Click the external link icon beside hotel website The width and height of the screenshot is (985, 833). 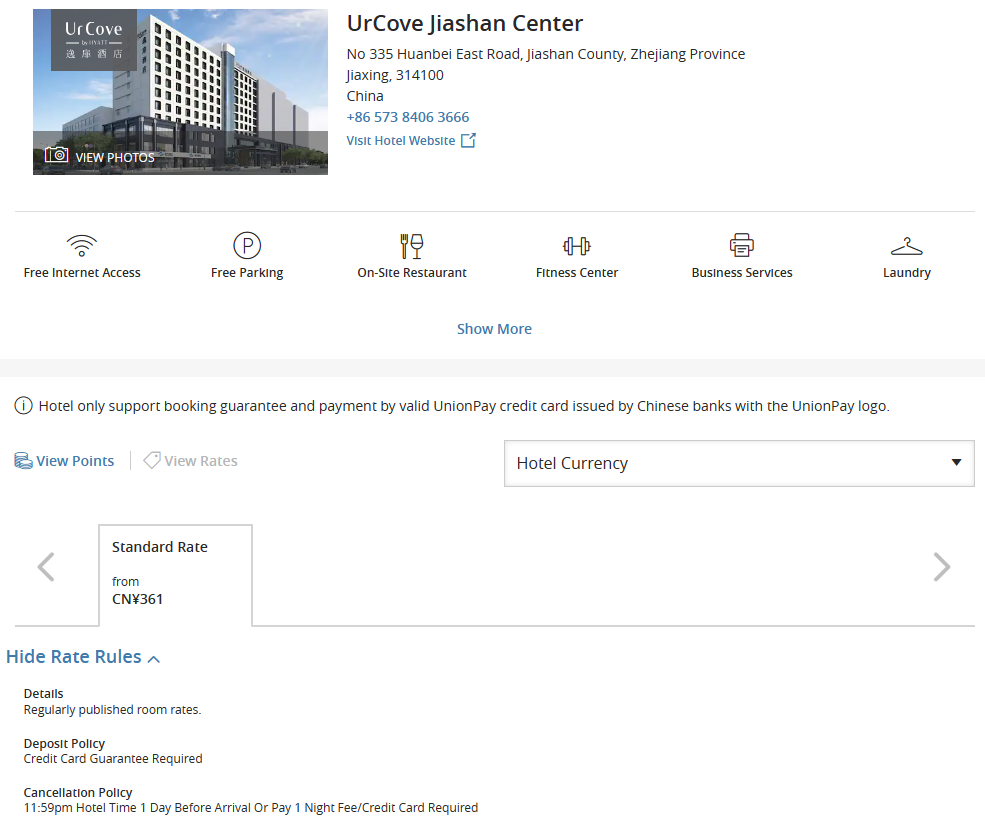pos(468,141)
